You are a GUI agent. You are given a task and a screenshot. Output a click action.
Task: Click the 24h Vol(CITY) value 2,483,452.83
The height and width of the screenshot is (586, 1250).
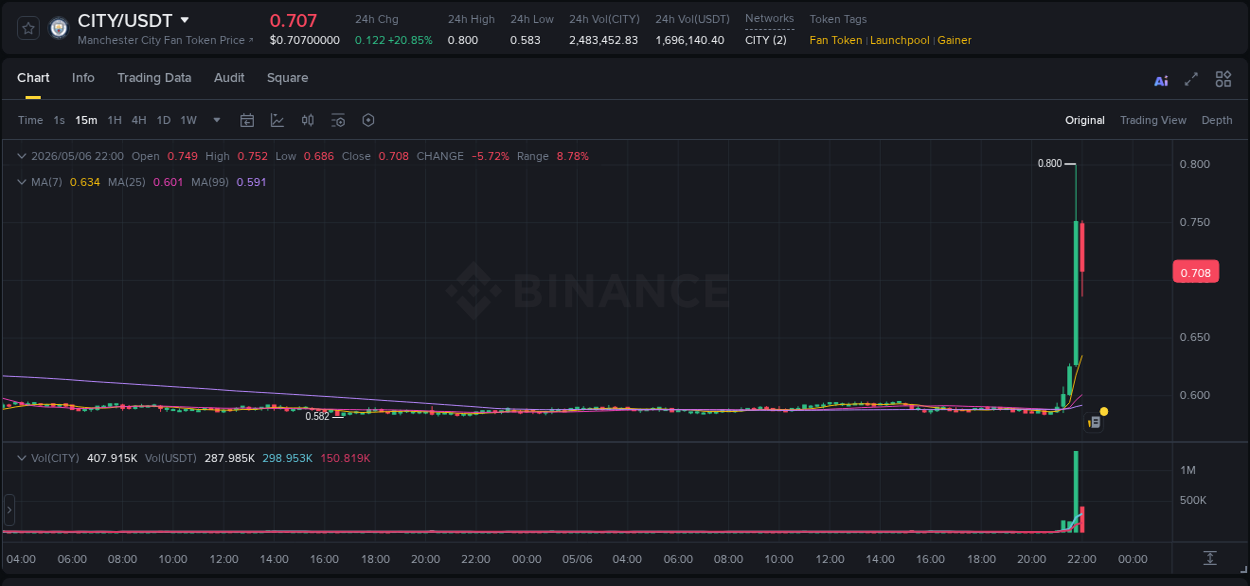(x=603, y=40)
